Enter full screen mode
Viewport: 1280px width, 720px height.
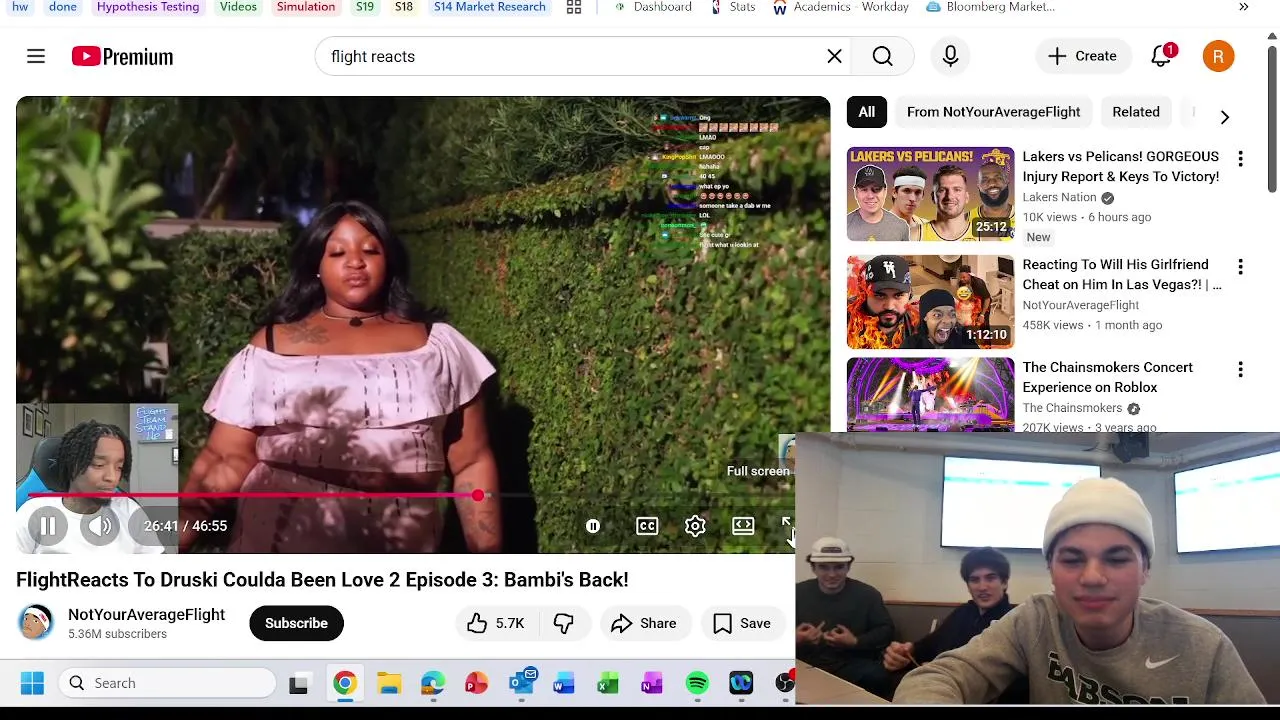787,526
